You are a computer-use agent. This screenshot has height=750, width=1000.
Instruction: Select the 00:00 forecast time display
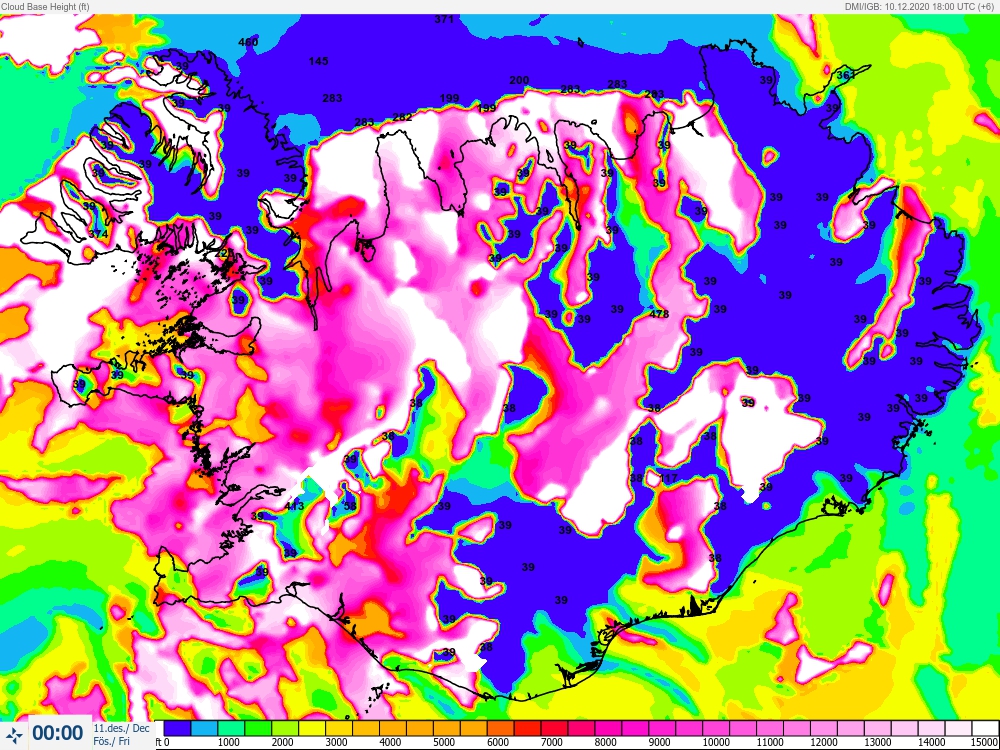click(x=57, y=733)
